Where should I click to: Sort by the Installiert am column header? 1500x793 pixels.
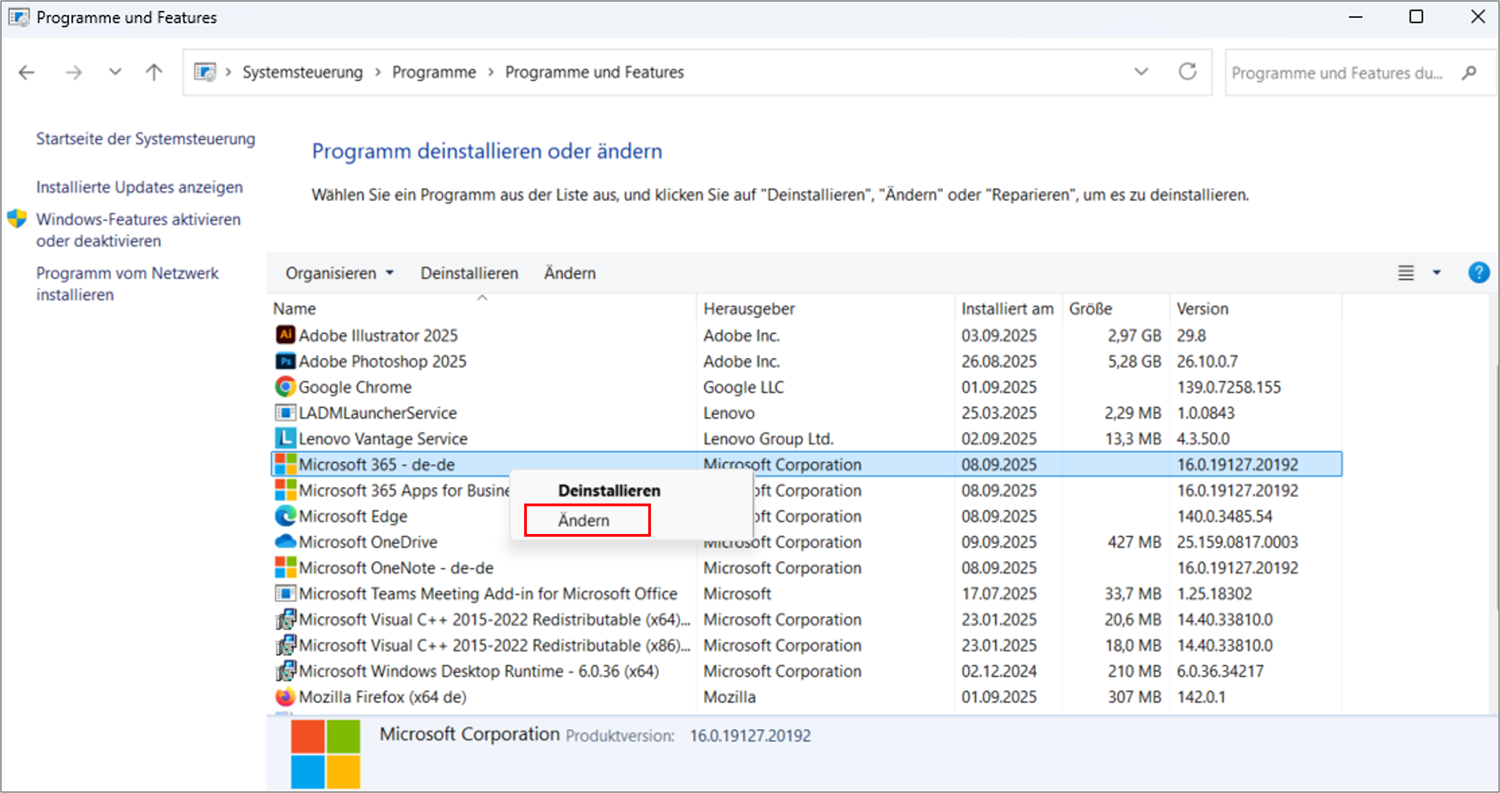(1008, 309)
